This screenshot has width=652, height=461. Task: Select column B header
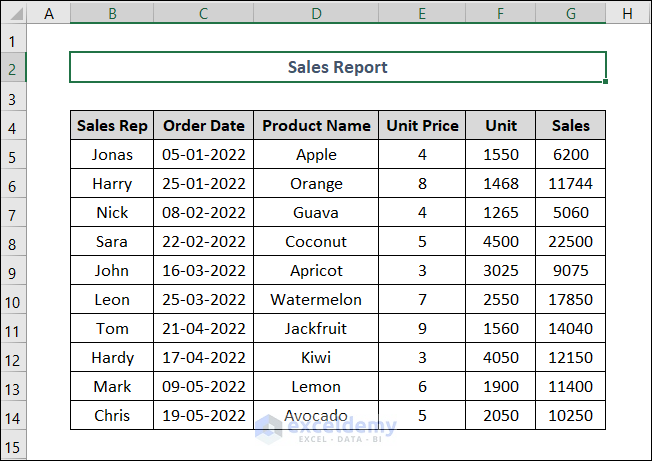[111, 13]
